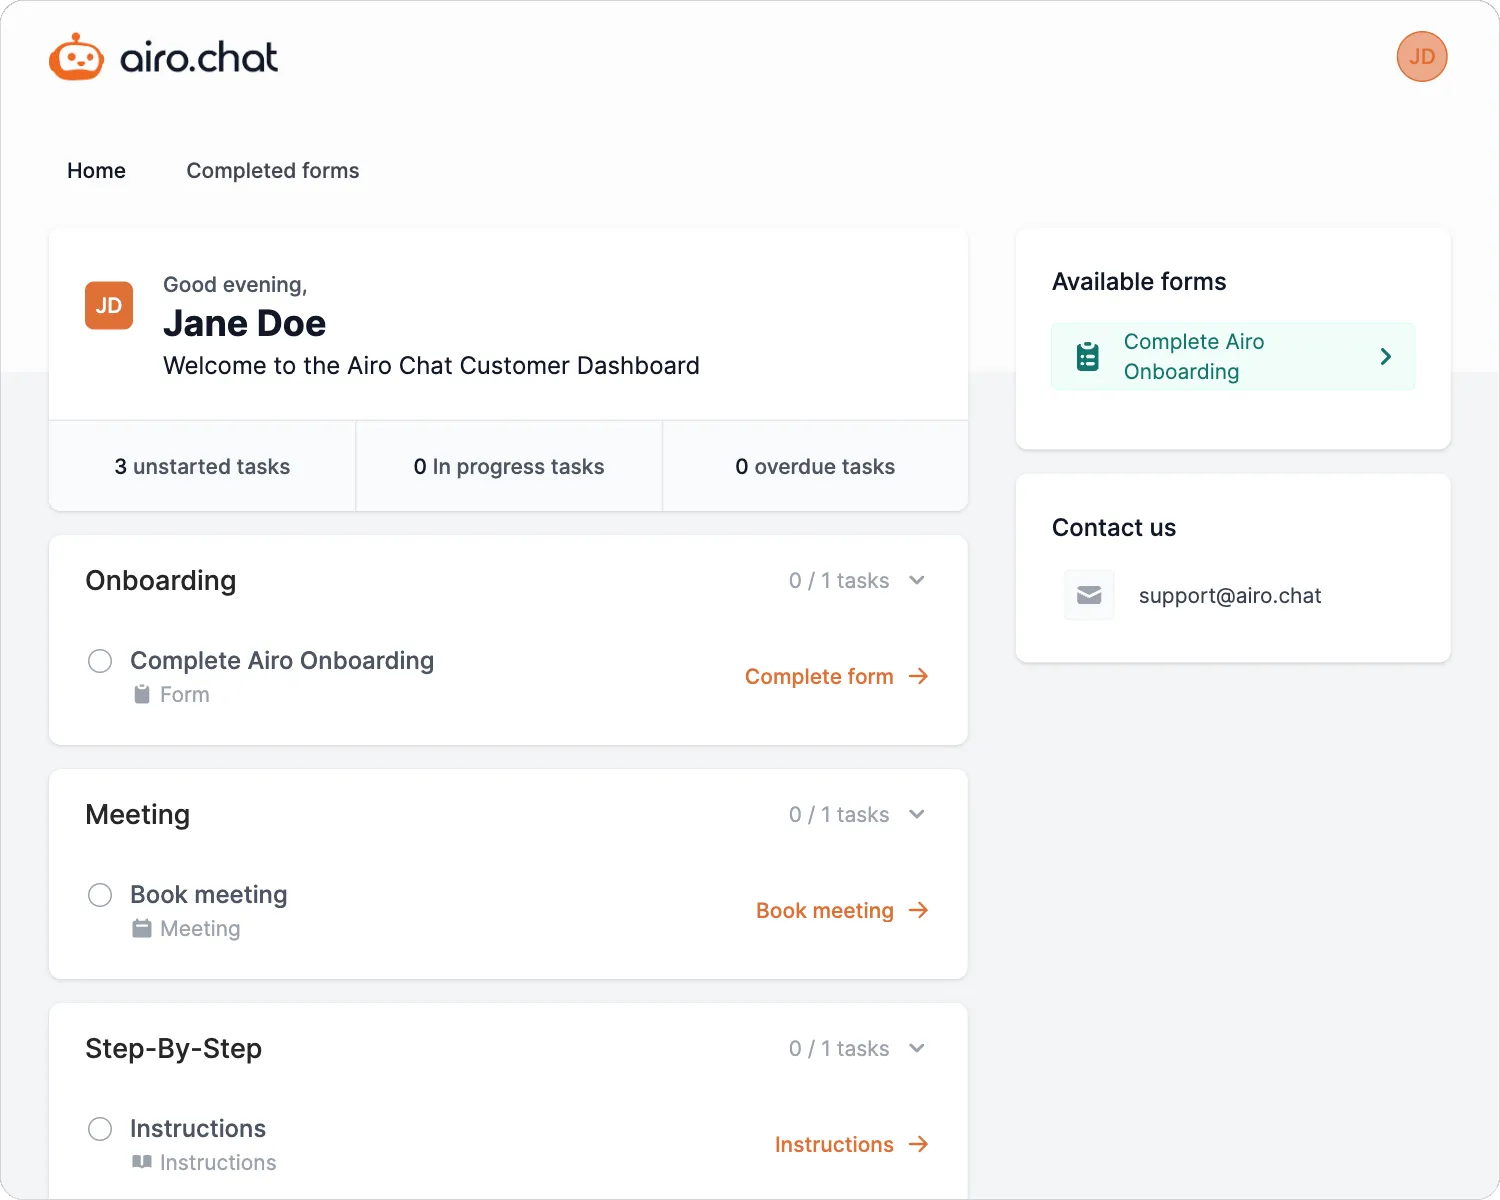Click the airo.chat robot logo icon

tap(76, 57)
